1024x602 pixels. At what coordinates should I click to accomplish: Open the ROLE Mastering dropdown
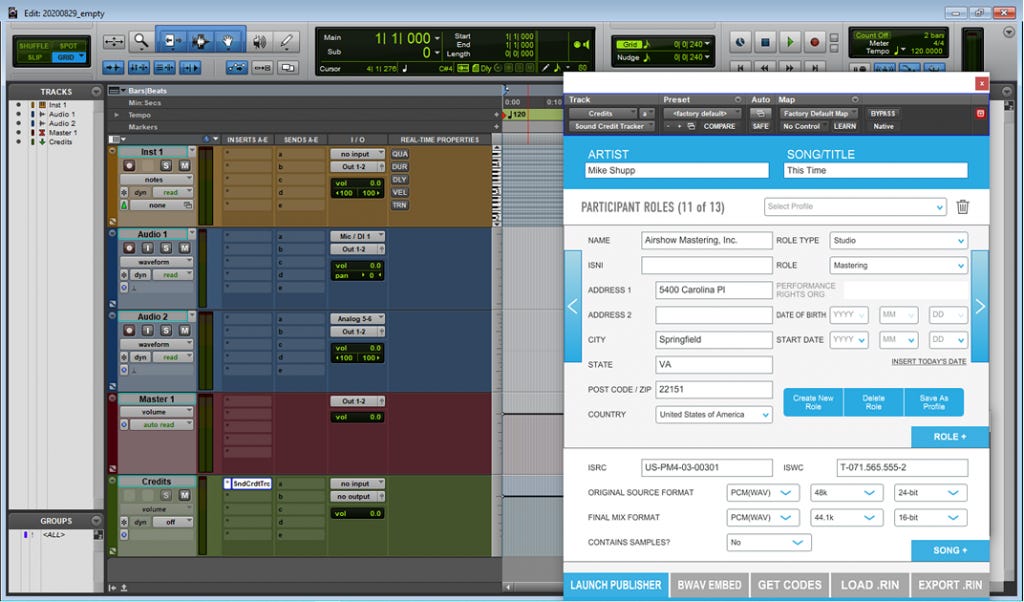pos(899,266)
